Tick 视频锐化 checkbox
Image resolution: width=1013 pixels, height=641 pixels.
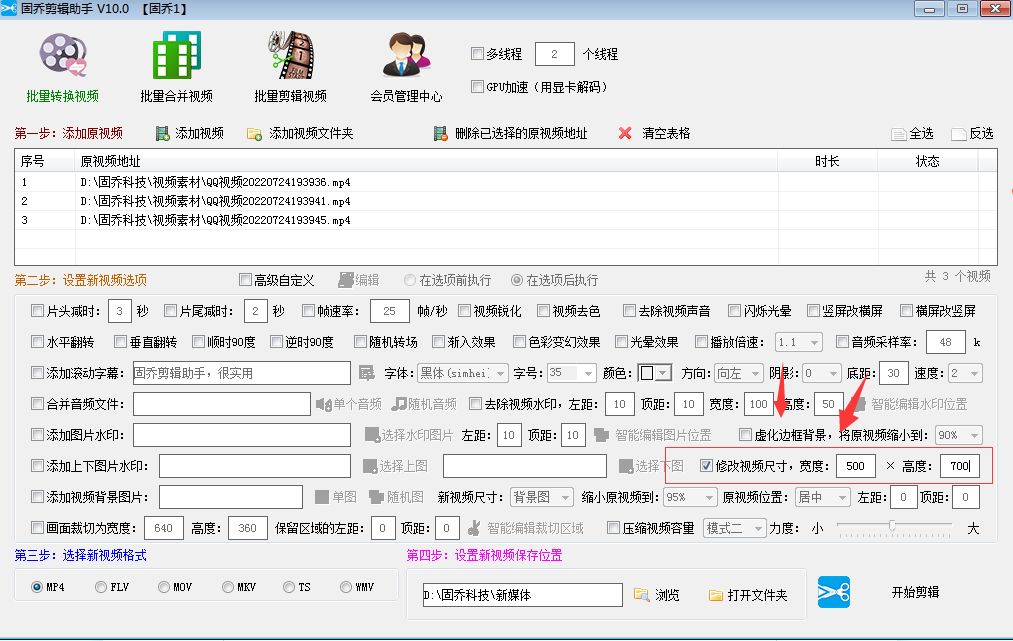464,311
